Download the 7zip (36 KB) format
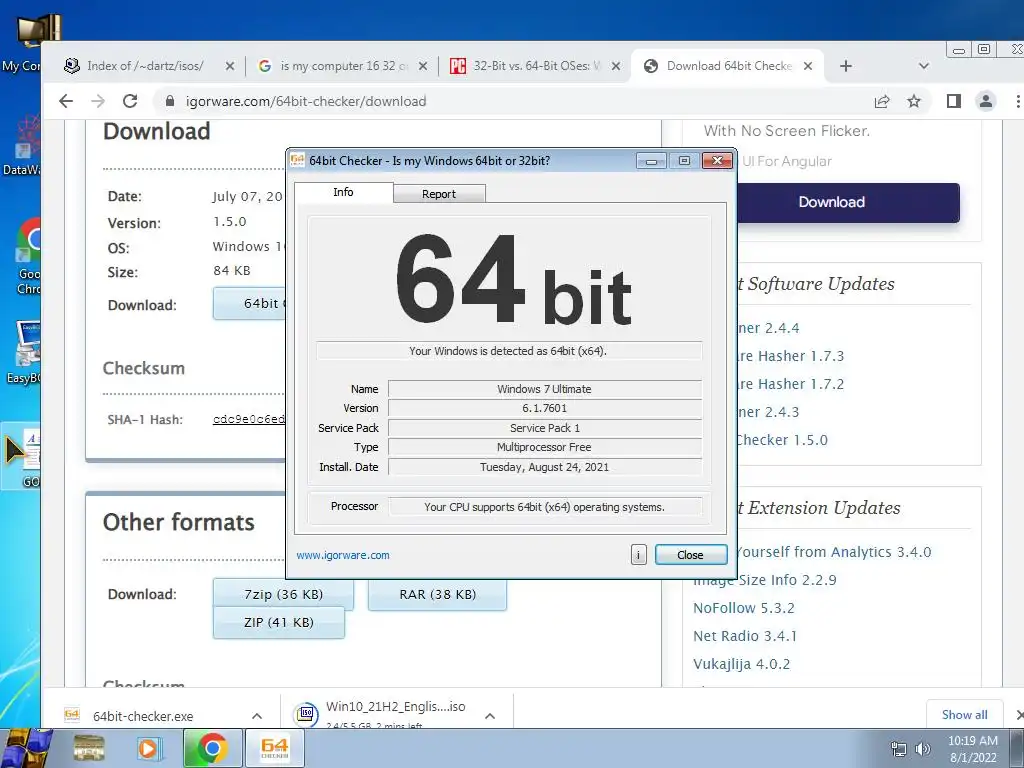Image resolution: width=1024 pixels, height=768 pixels. 283,594
